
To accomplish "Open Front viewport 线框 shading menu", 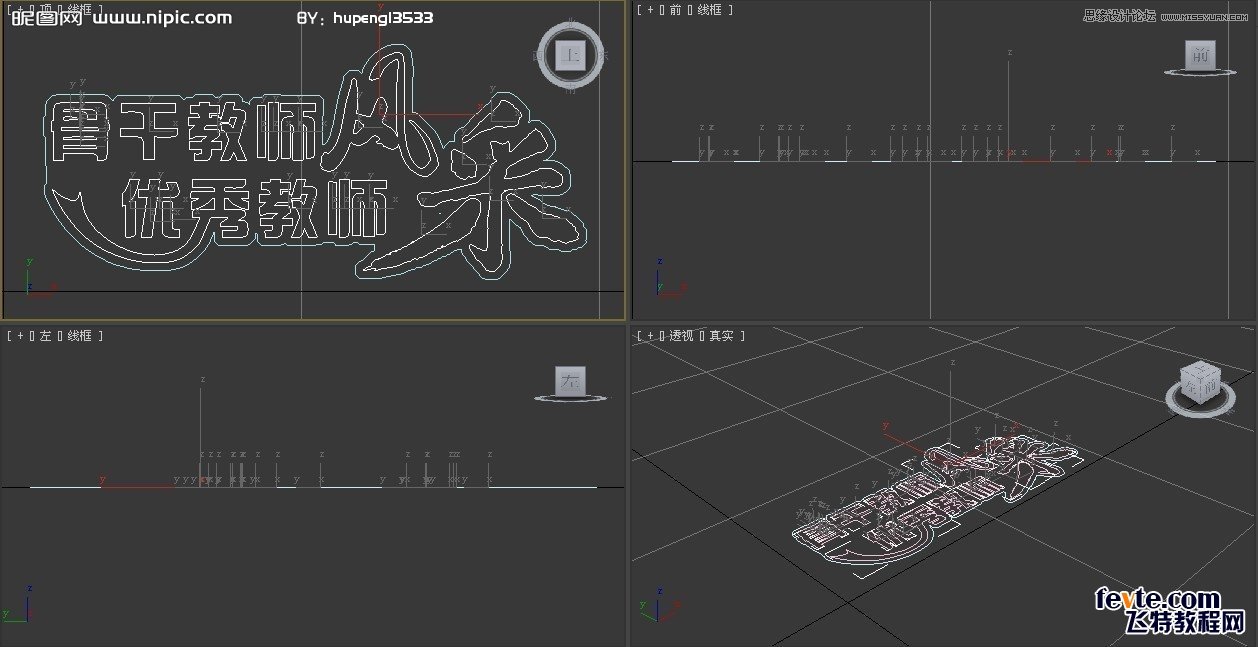I will 708,9.
